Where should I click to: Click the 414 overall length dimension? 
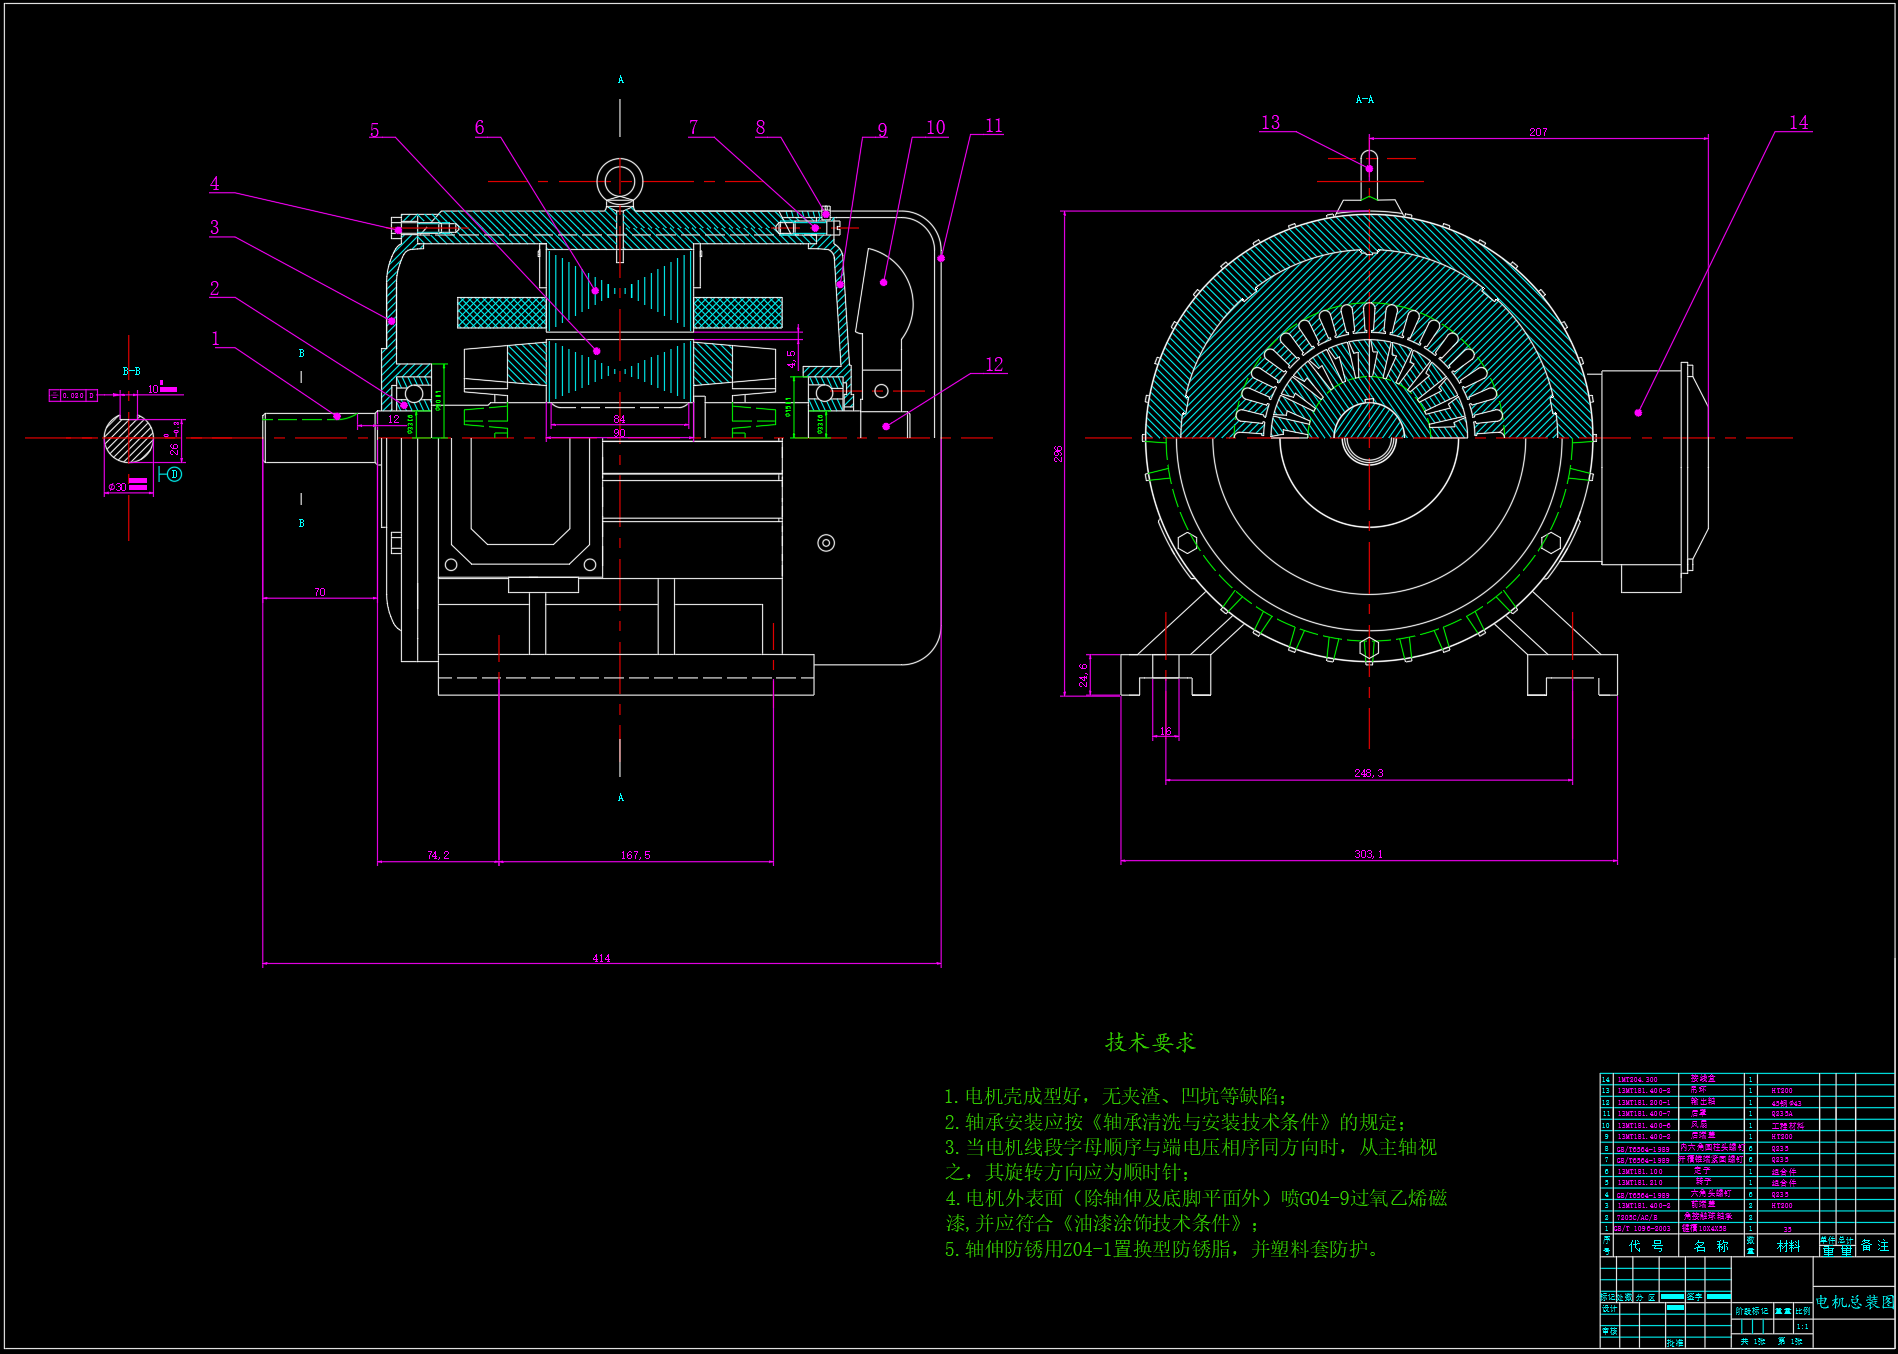601,958
